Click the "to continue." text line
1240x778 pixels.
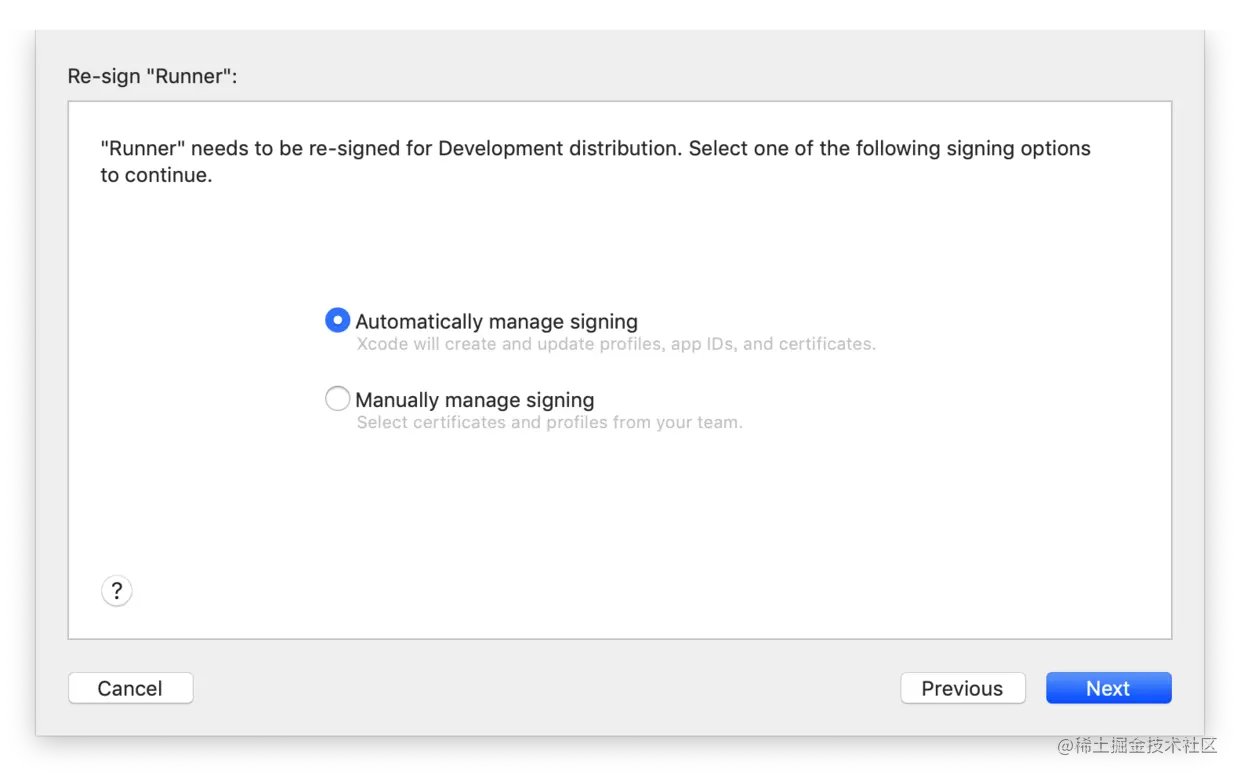pyautogui.click(x=156, y=176)
